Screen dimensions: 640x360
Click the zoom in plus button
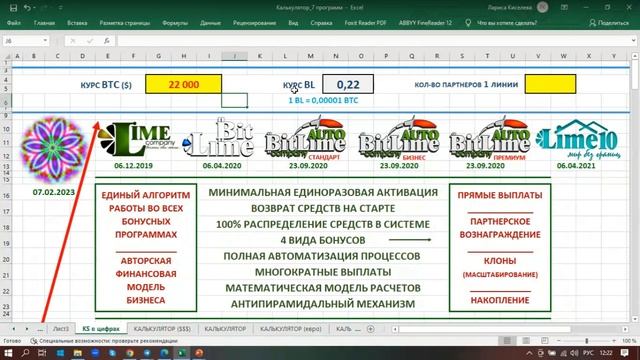(x=613, y=340)
